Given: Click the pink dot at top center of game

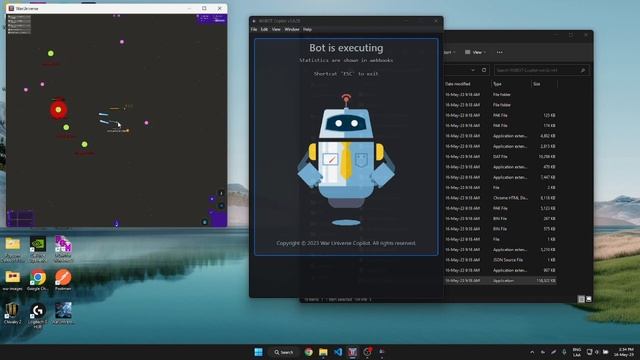Looking at the screenshot, I should point(122,42).
